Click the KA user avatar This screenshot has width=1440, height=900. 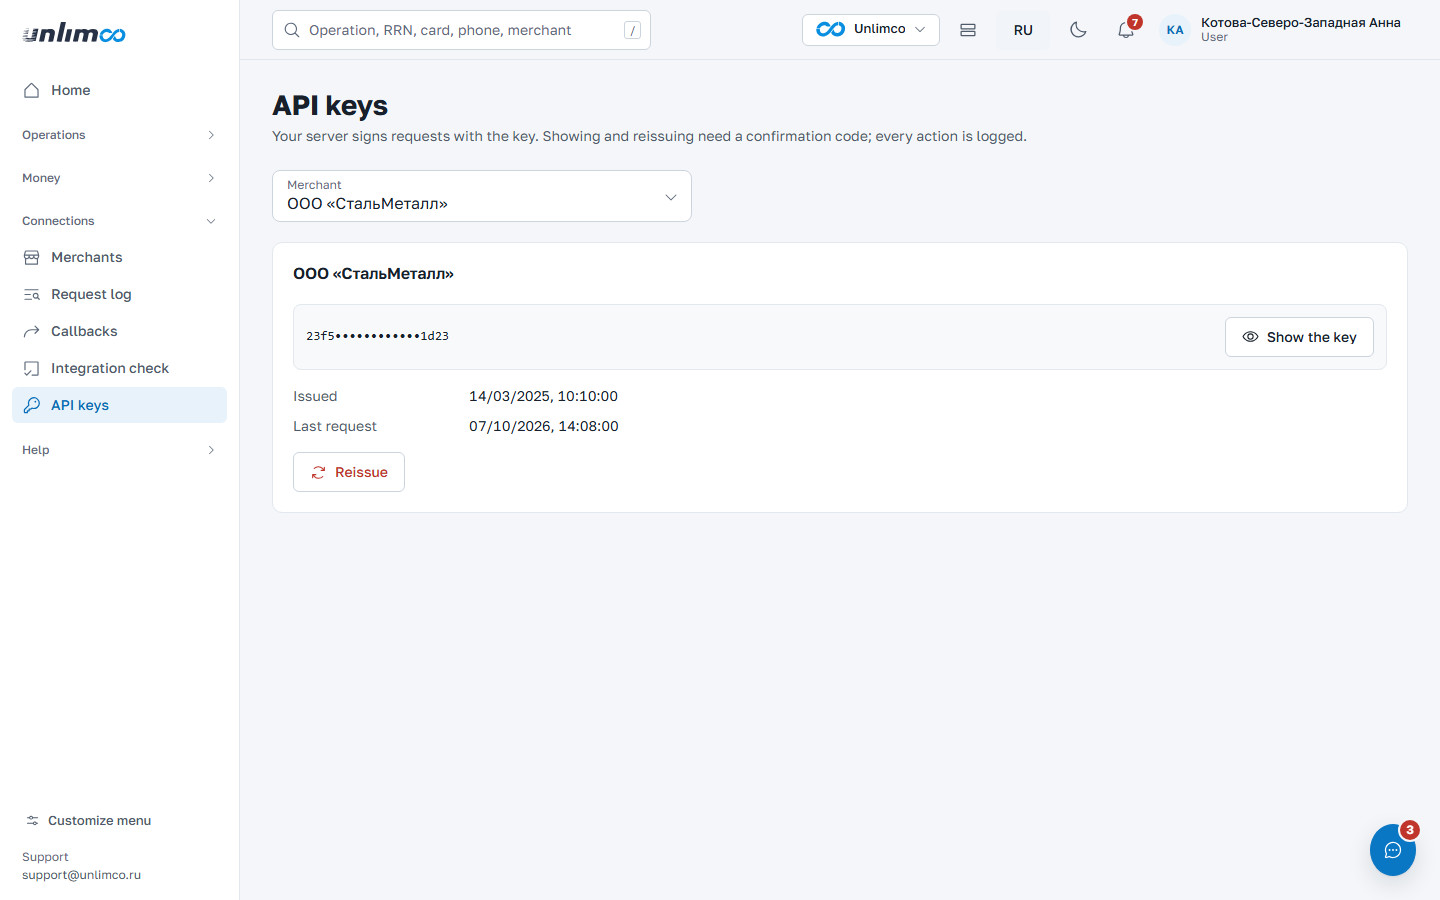click(1175, 30)
